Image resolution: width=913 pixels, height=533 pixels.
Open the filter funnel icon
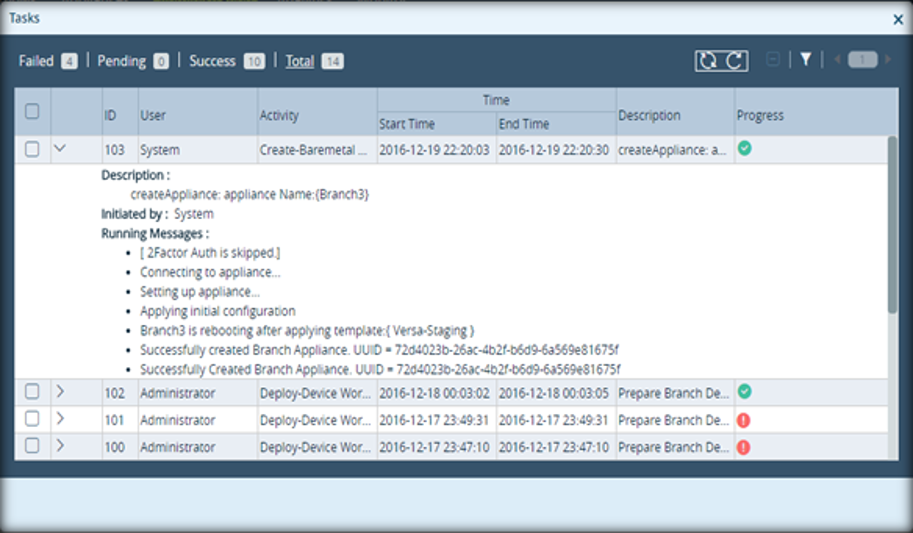coord(806,59)
